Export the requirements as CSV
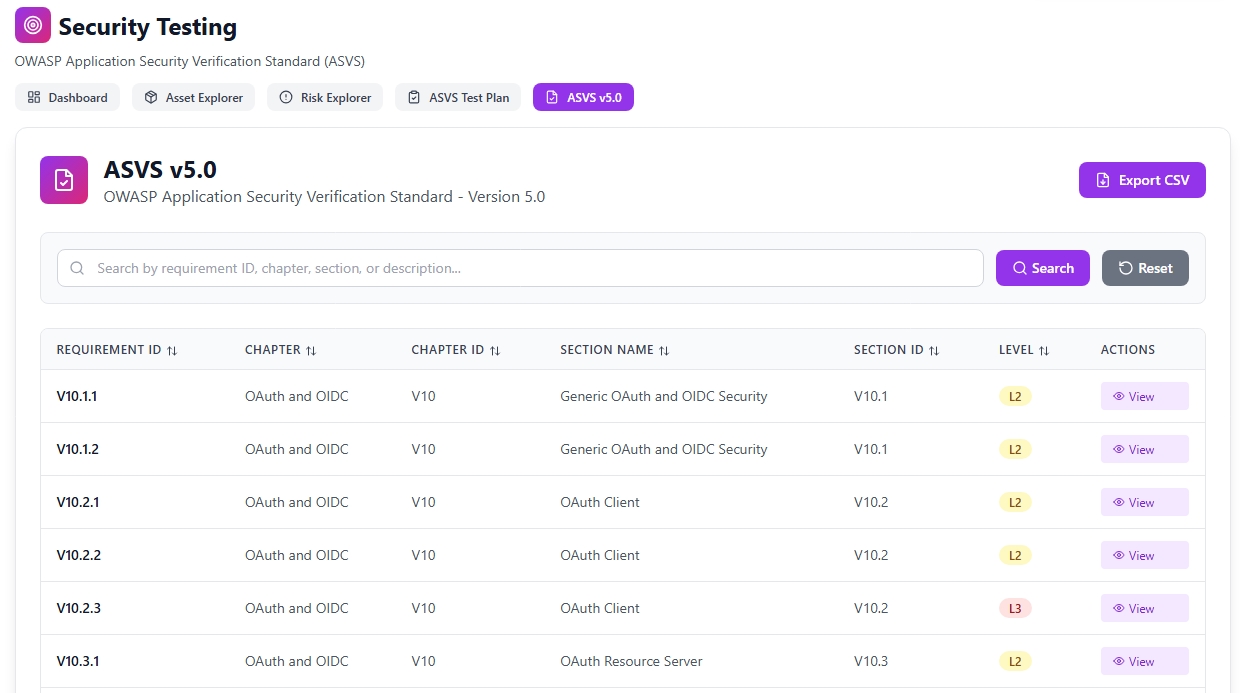Screen dimensions: 1240x693 1142,180
